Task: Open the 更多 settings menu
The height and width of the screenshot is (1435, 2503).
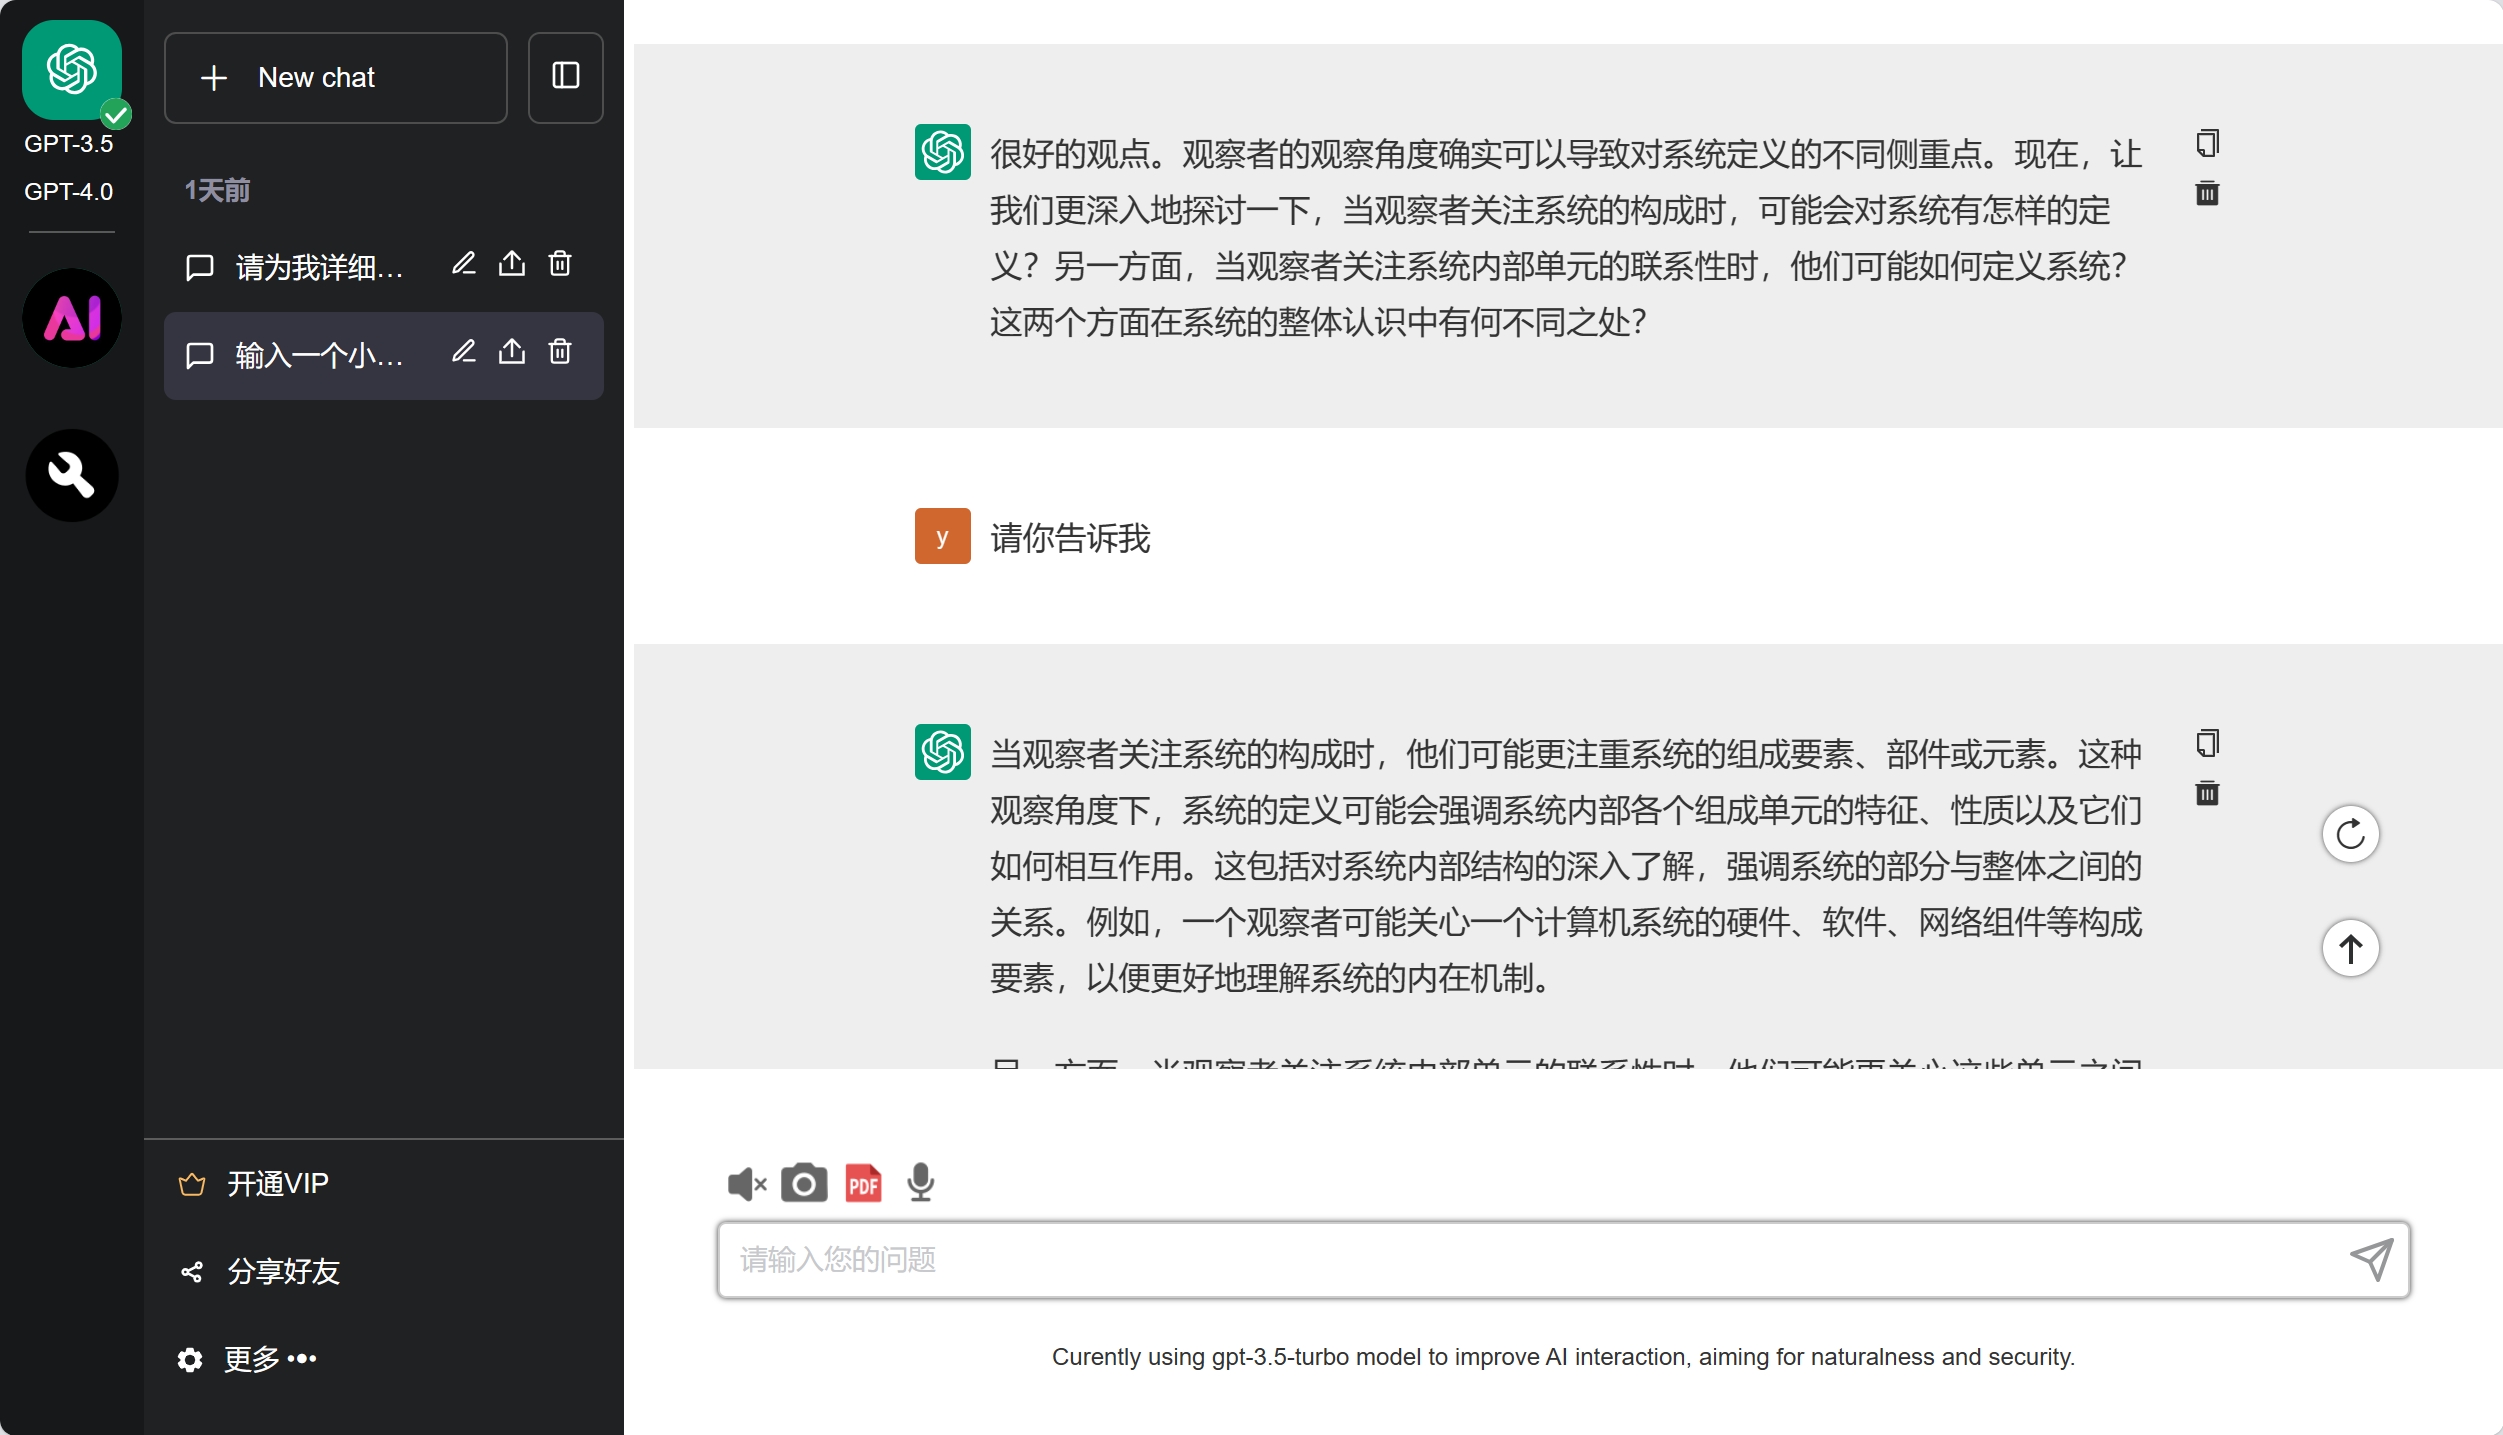Action: pyautogui.click(x=250, y=1359)
